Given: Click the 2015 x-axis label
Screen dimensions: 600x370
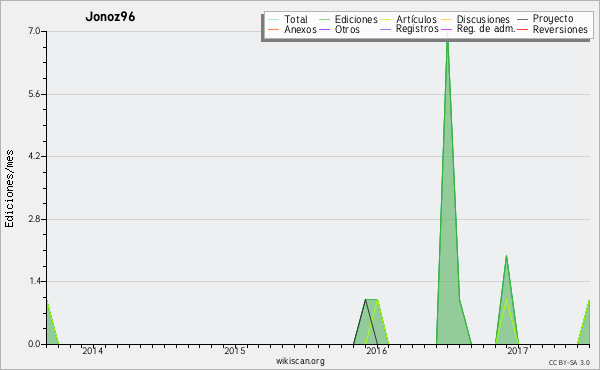Looking at the screenshot, I should (235, 351).
